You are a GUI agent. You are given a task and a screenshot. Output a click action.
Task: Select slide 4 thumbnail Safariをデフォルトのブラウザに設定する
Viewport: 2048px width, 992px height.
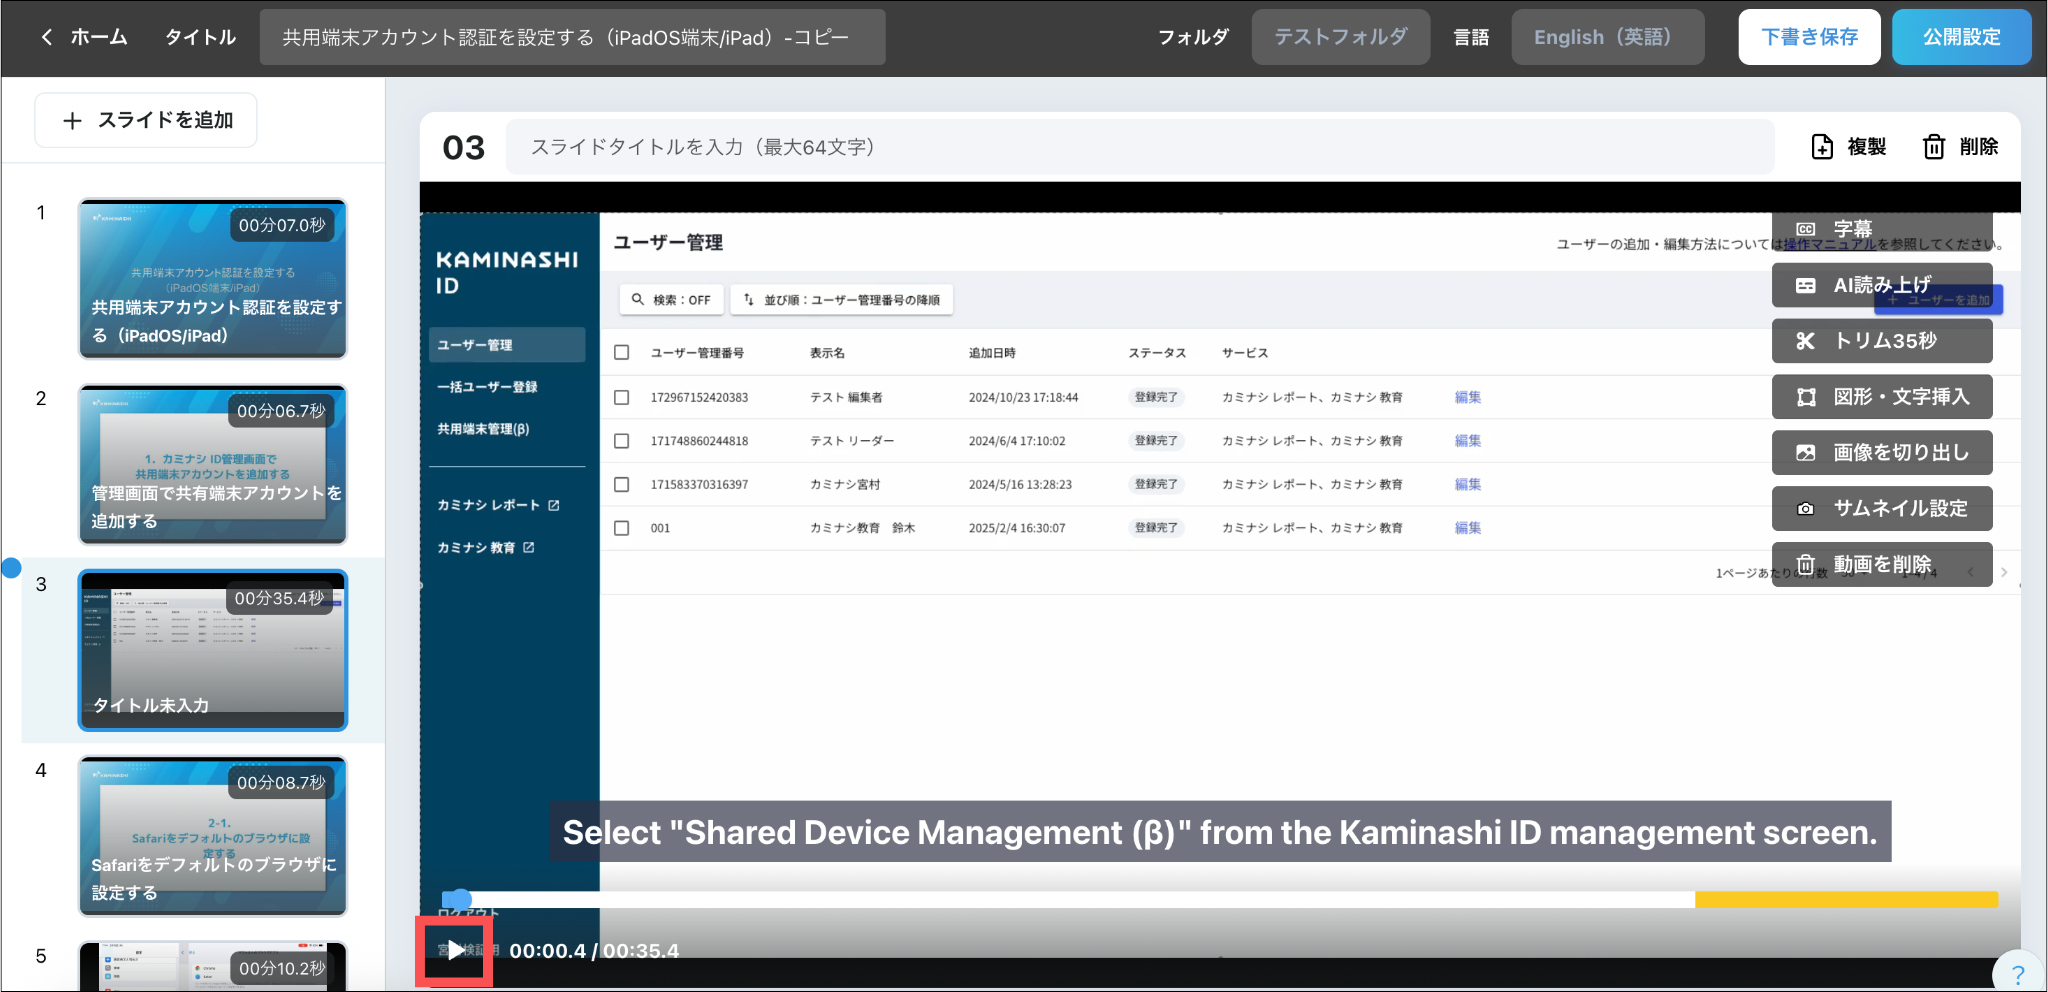(213, 837)
